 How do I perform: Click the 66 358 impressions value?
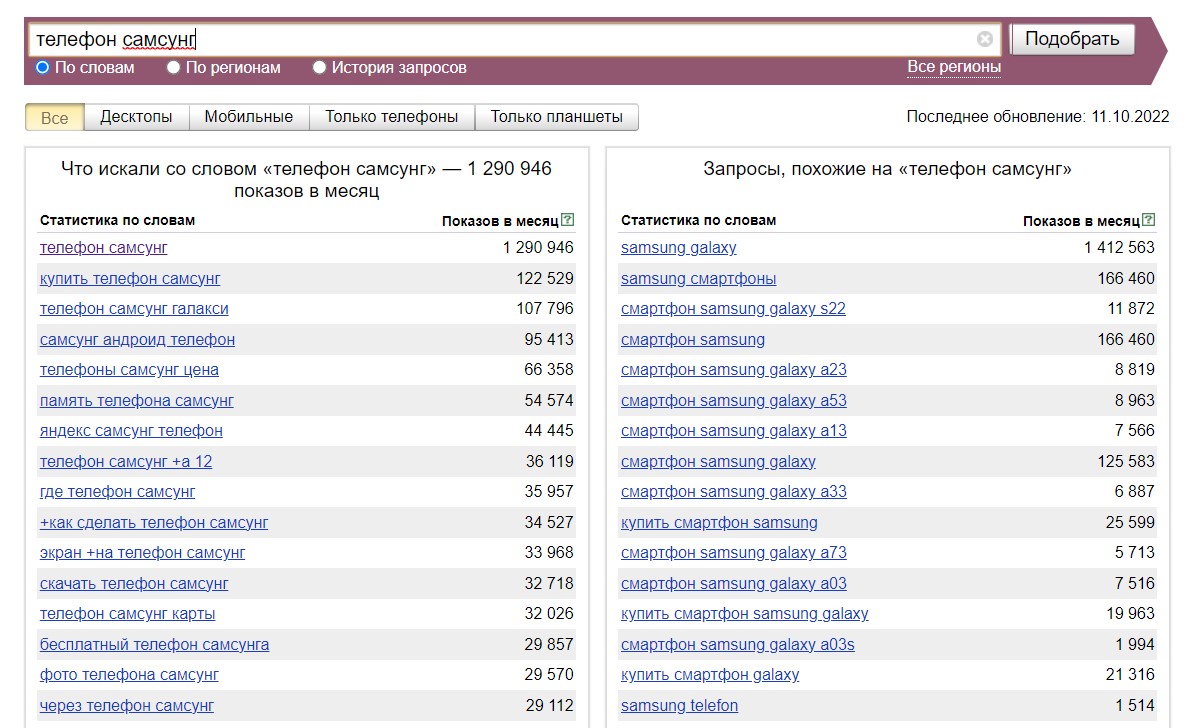pos(549,370)
